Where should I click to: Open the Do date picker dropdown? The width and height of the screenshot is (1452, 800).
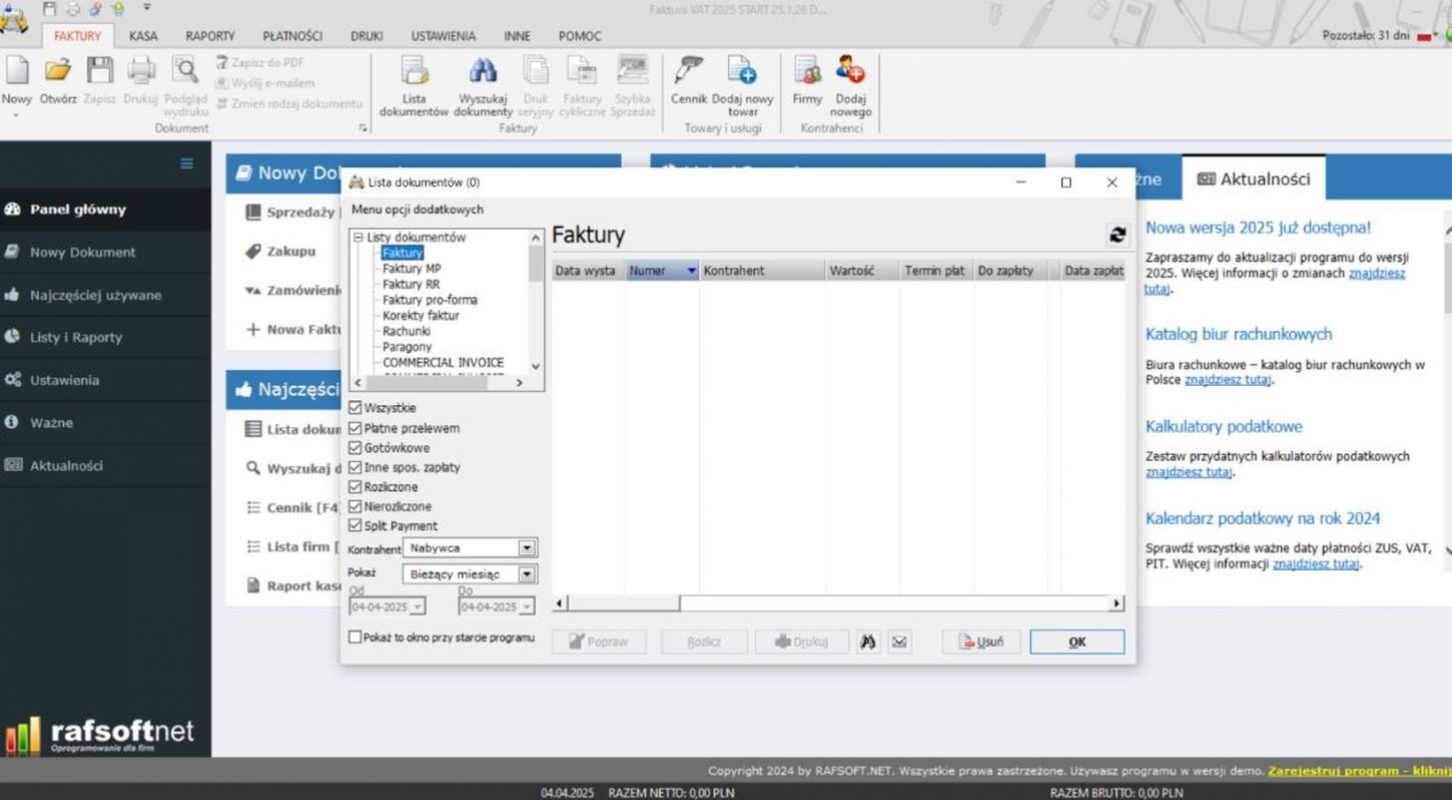(x=527, y=607)
